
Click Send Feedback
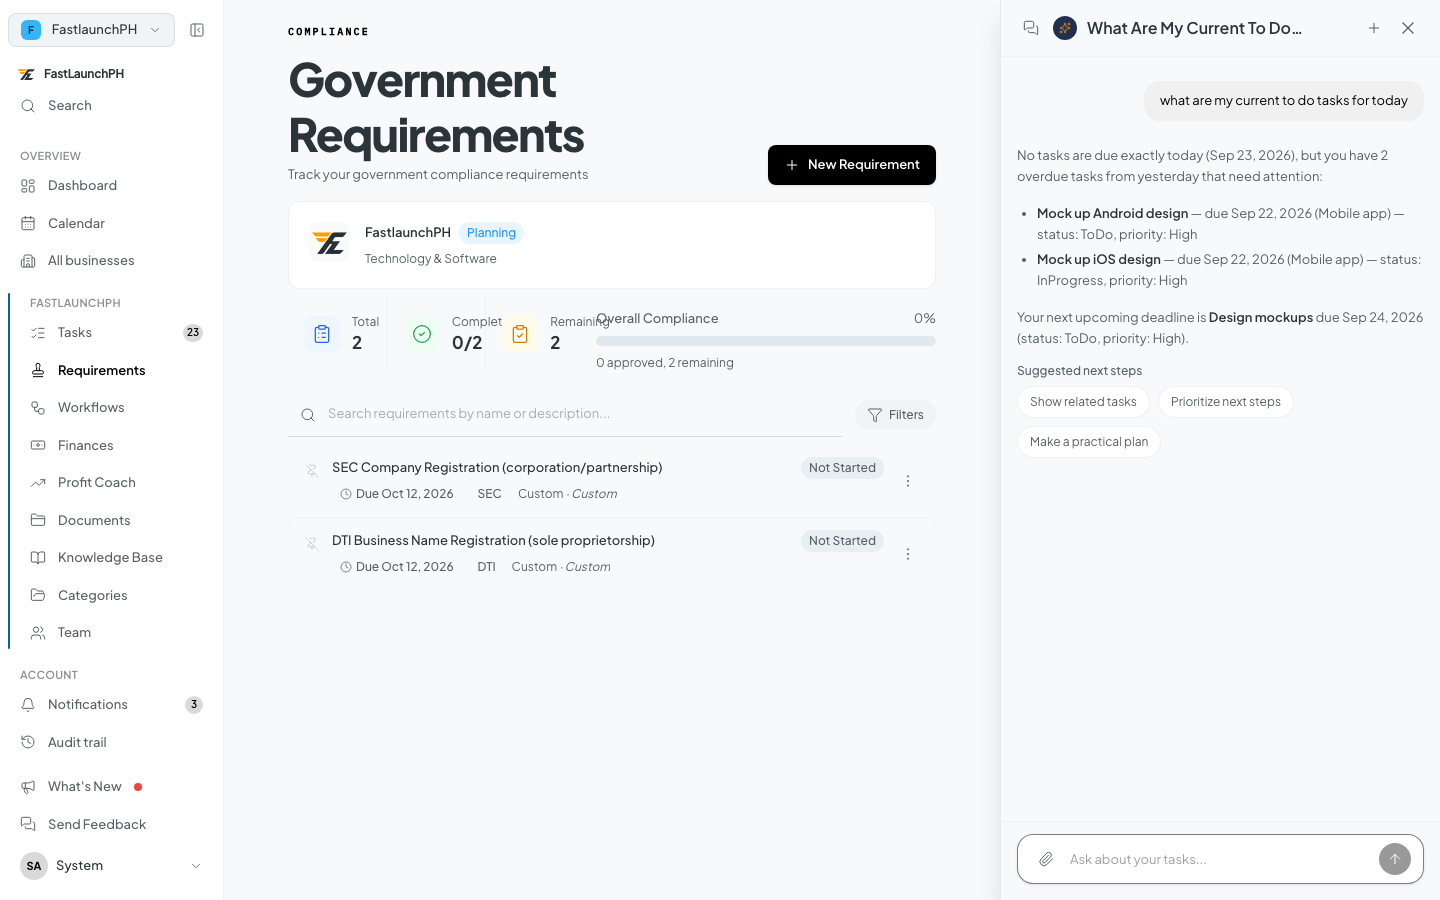[x=111, y=824]
